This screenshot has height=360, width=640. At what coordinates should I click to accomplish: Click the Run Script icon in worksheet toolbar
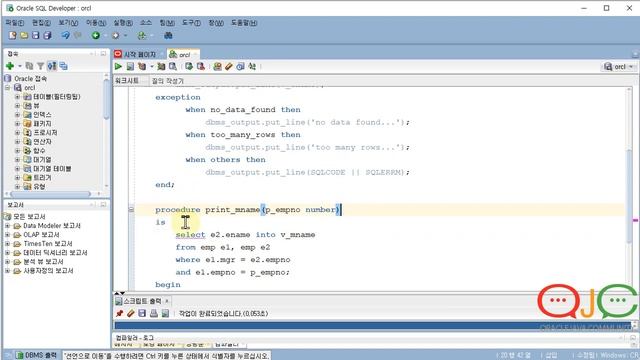tap(130, 67)
